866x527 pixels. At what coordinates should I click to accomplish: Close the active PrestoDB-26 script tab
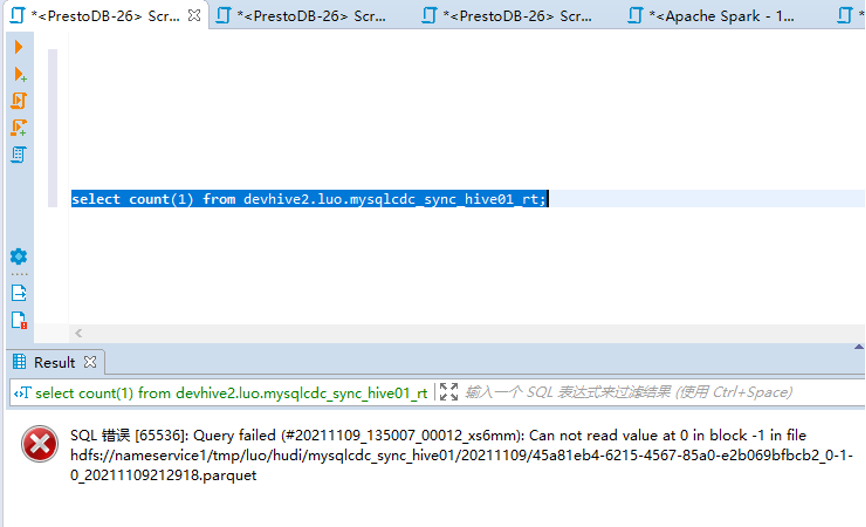(194, 15)
